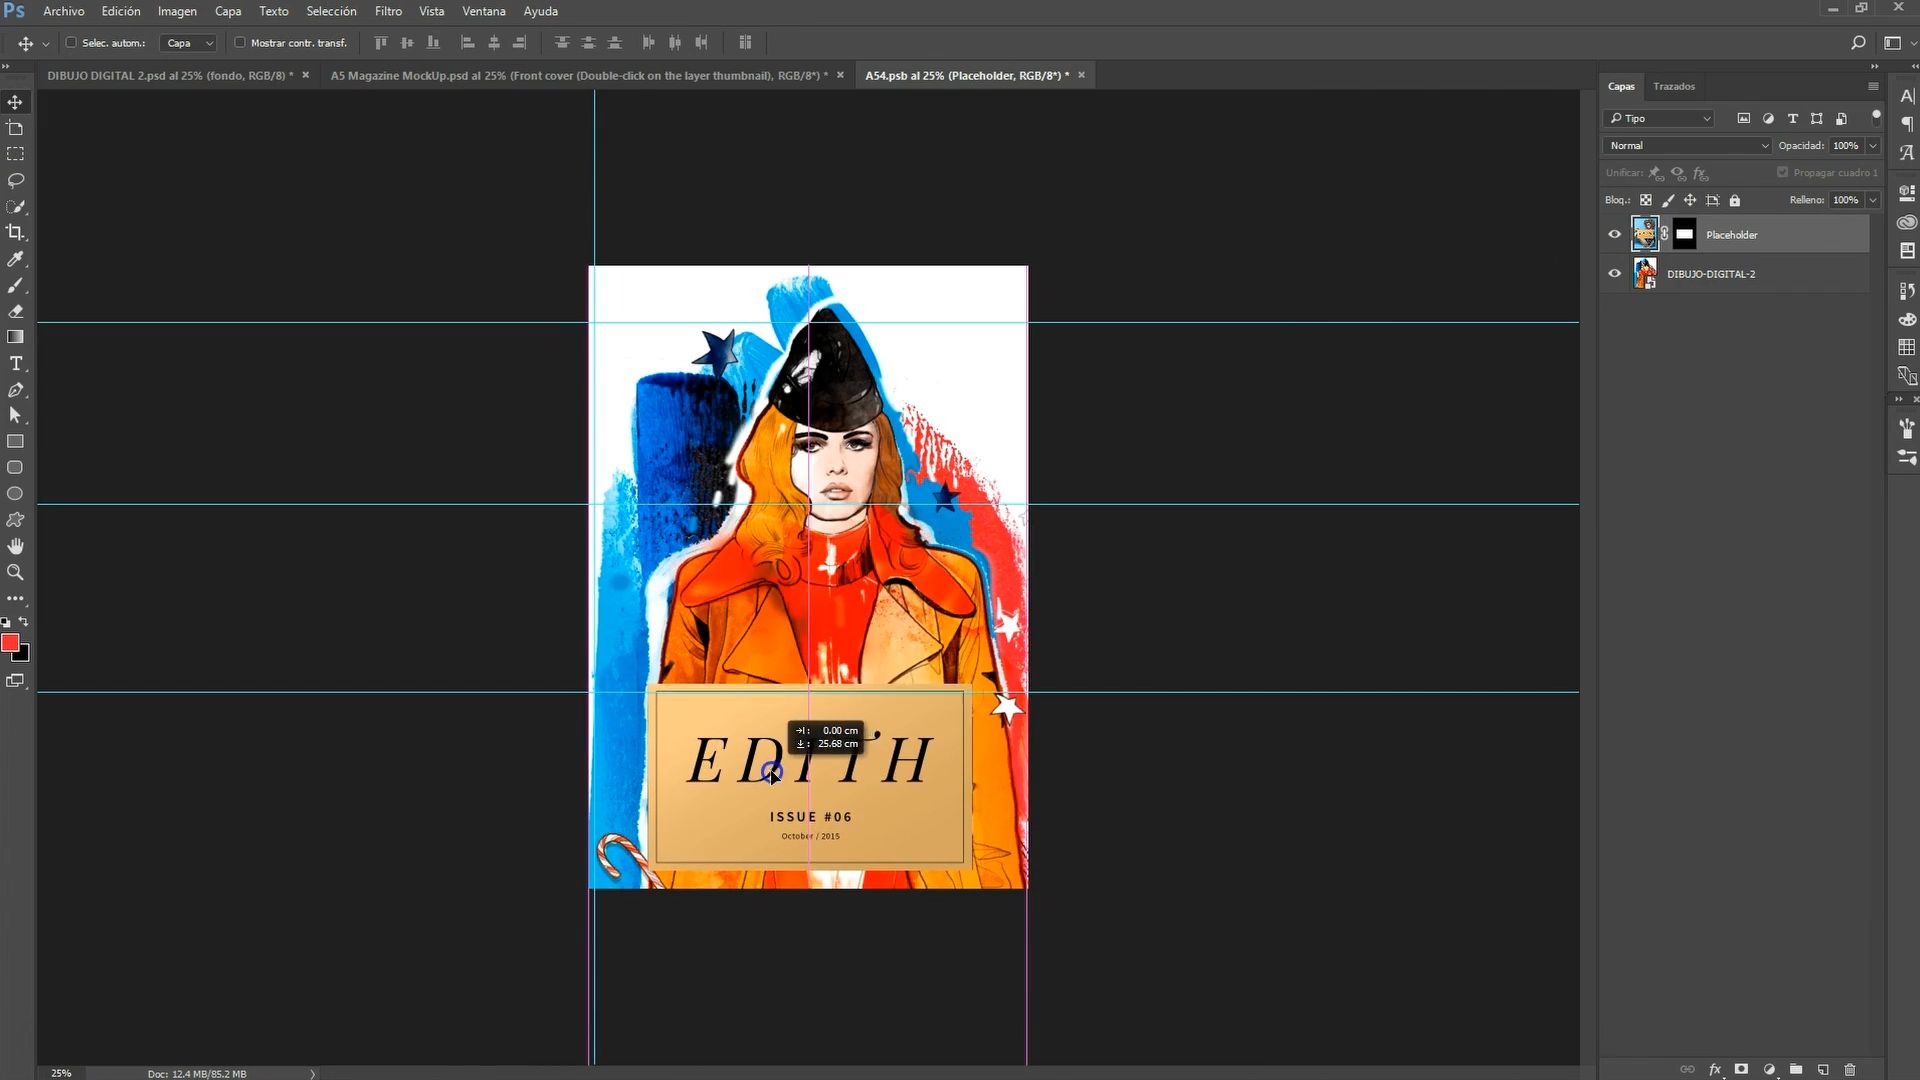Select the Horizontal Type tool
This screenshot has height=1080, width=1920.
15,363
